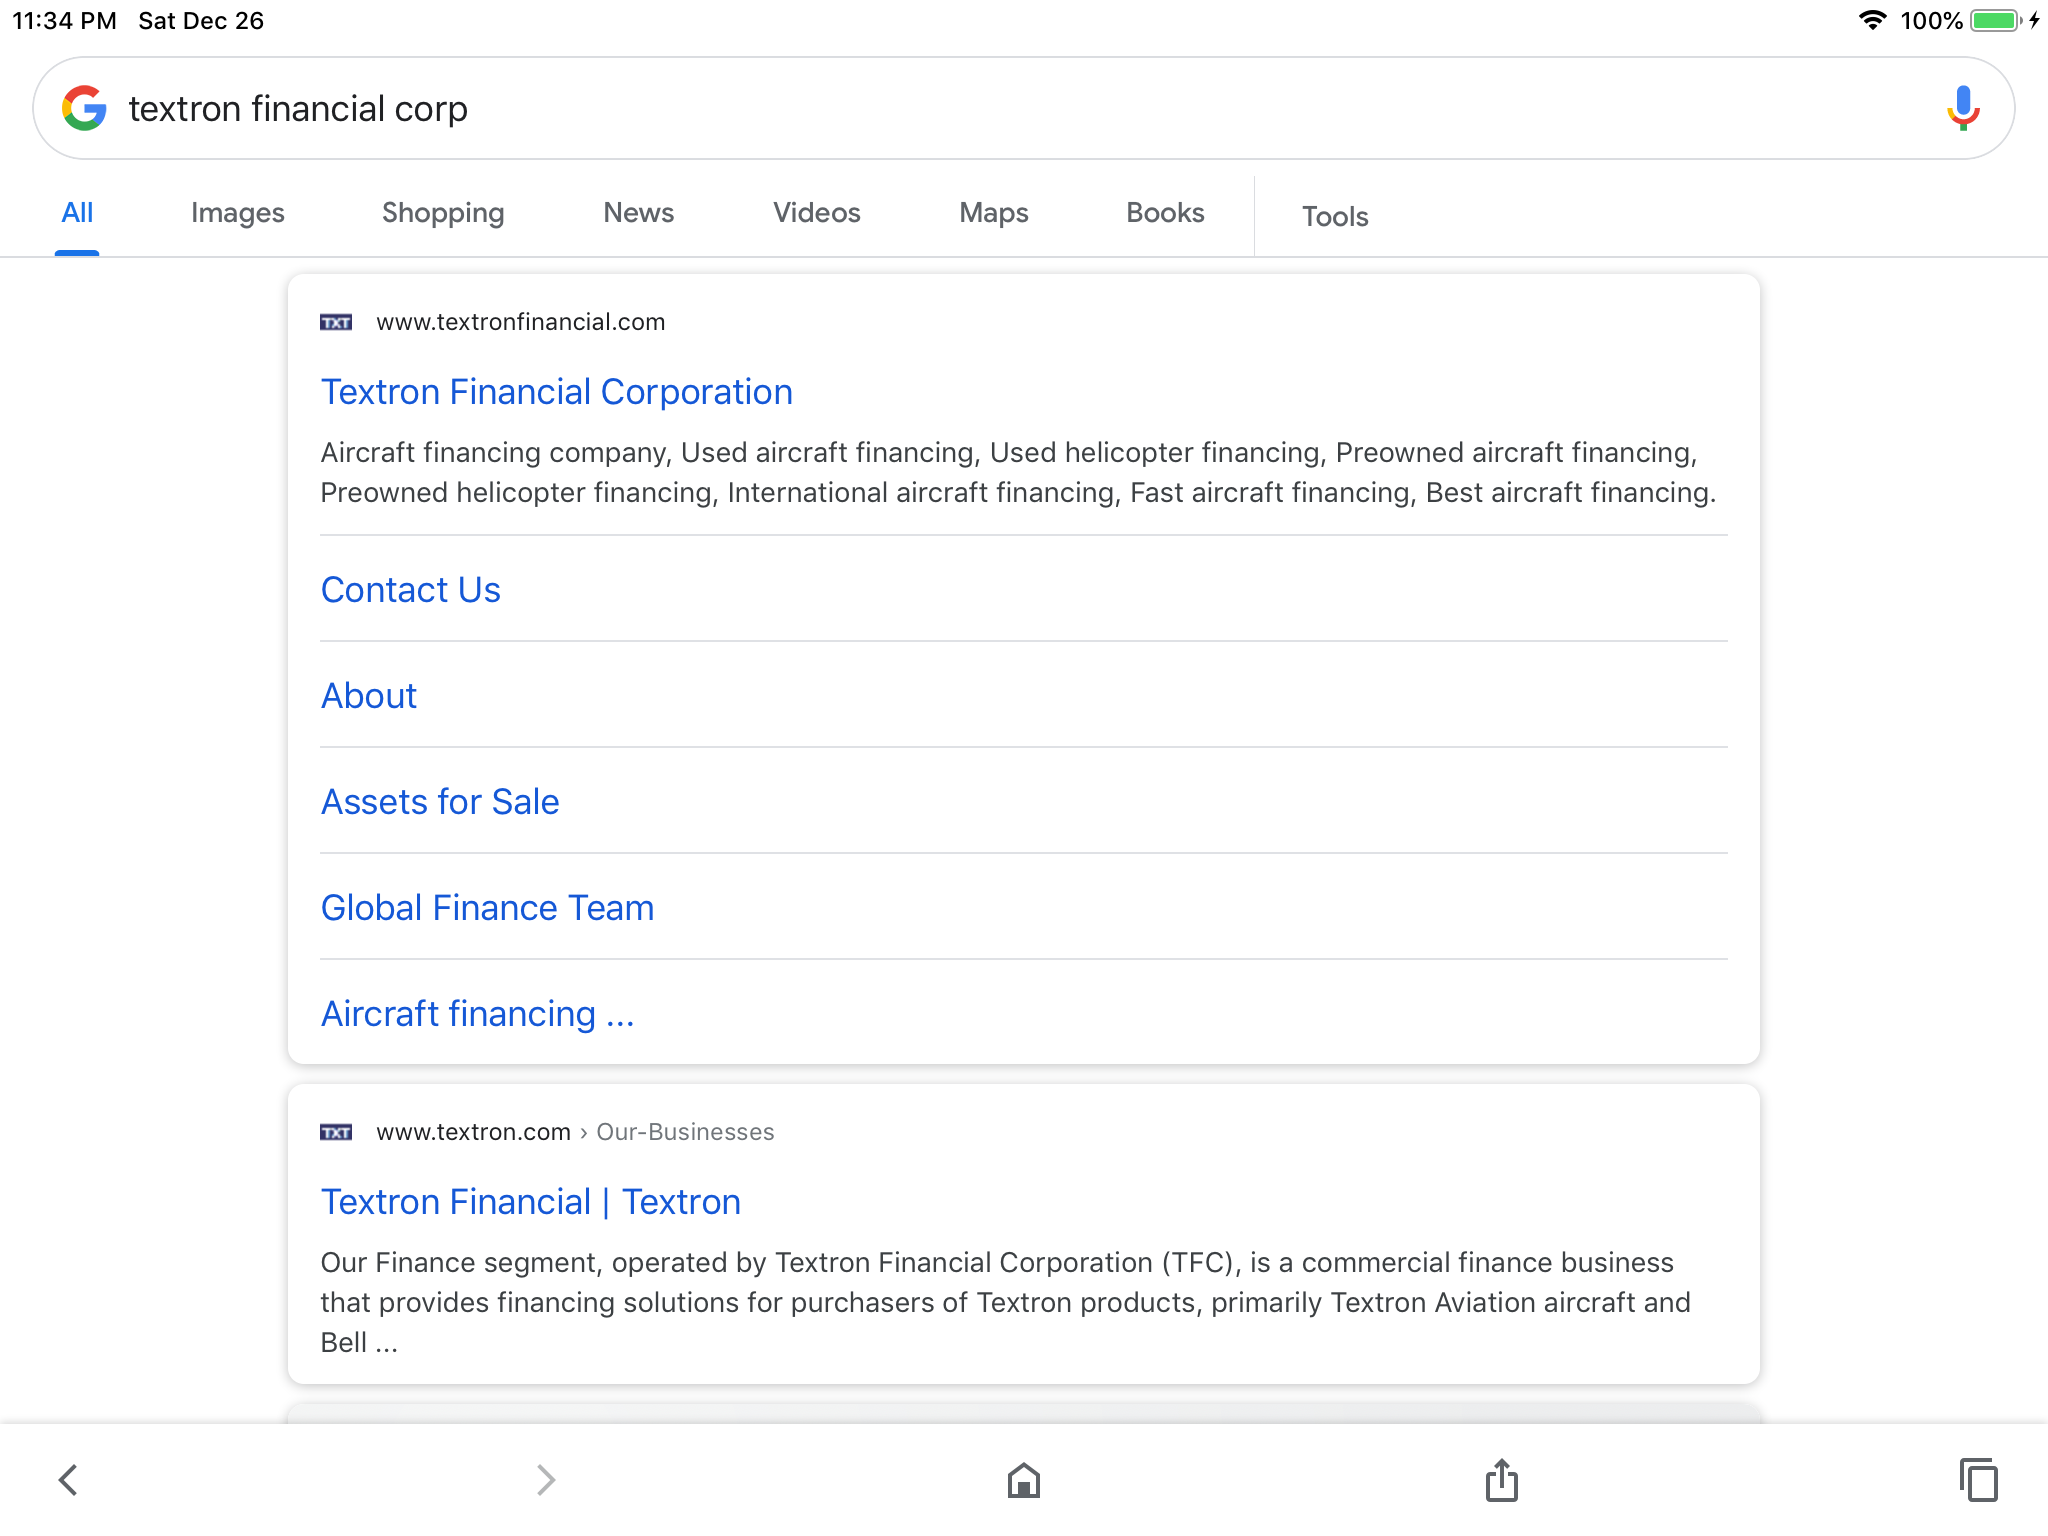Screen dimensions: 2048x1536
Task: Click the 11:34 PM clock
Action: [64, 21]
